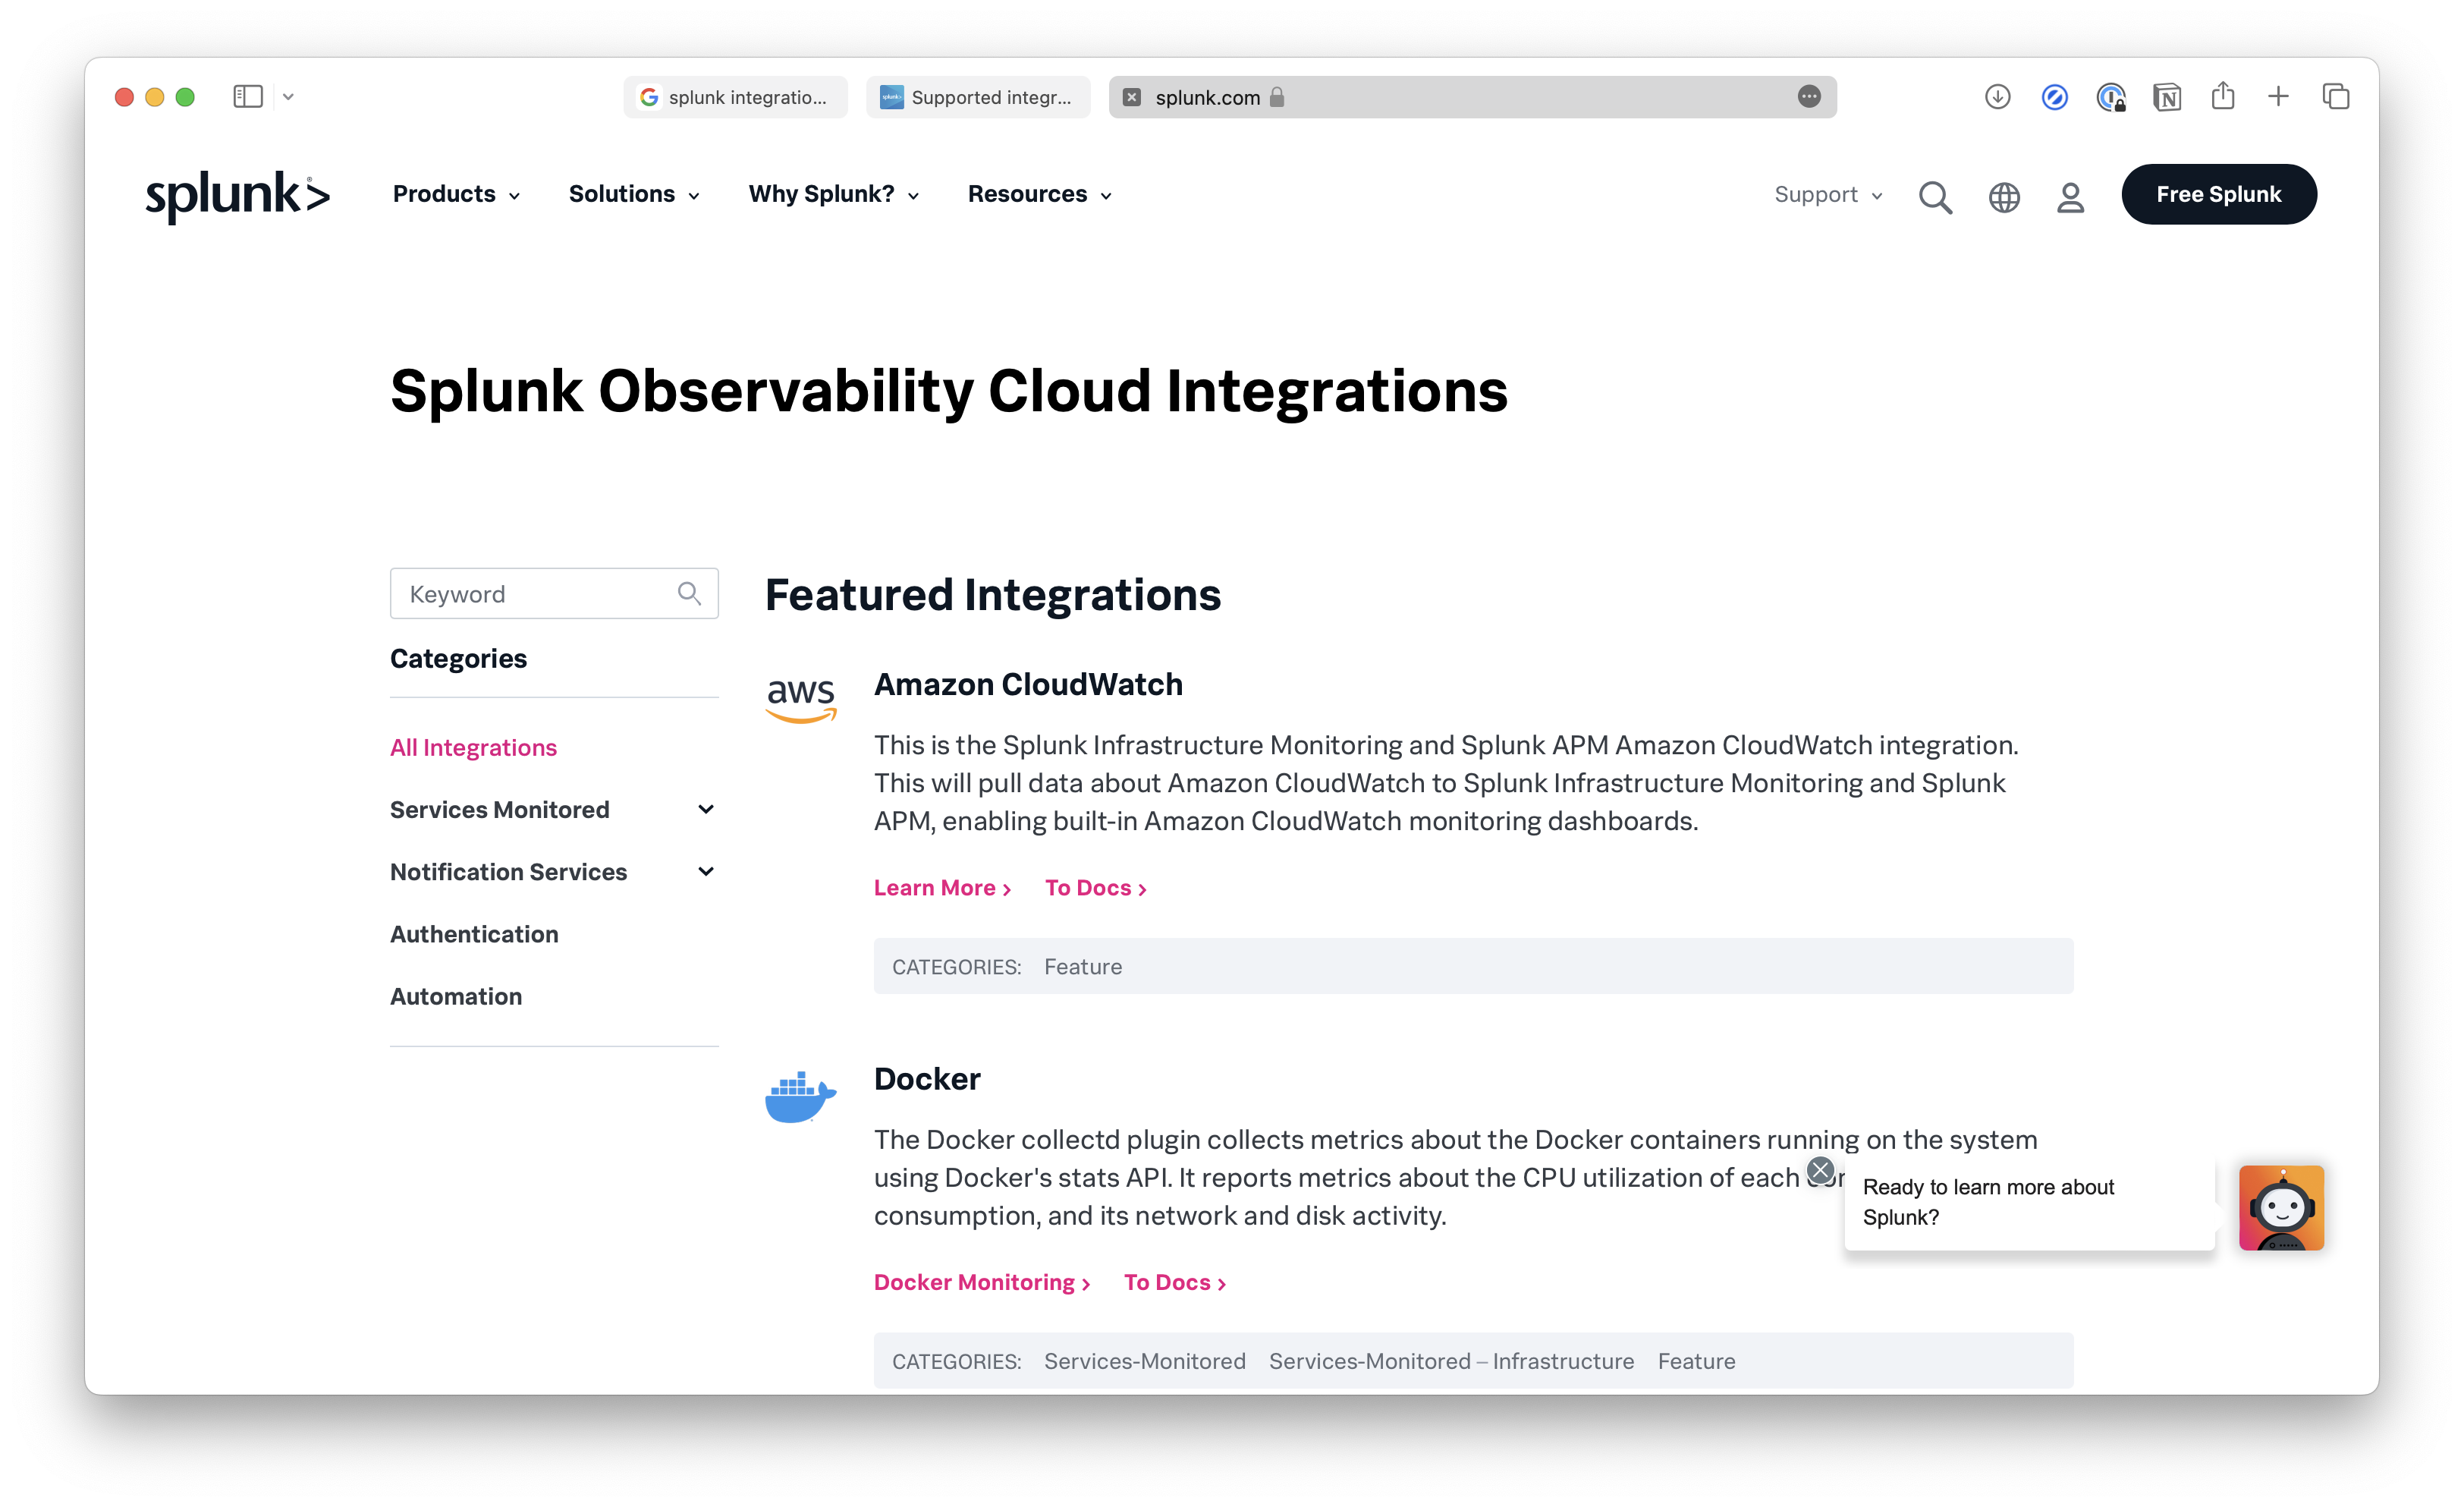Image resolution: width=2464 pixels, height=1507 pixels.
Task: Click Docker's Services-Monitored – Infrastructure category
Action: [x=1451, y=1361]
